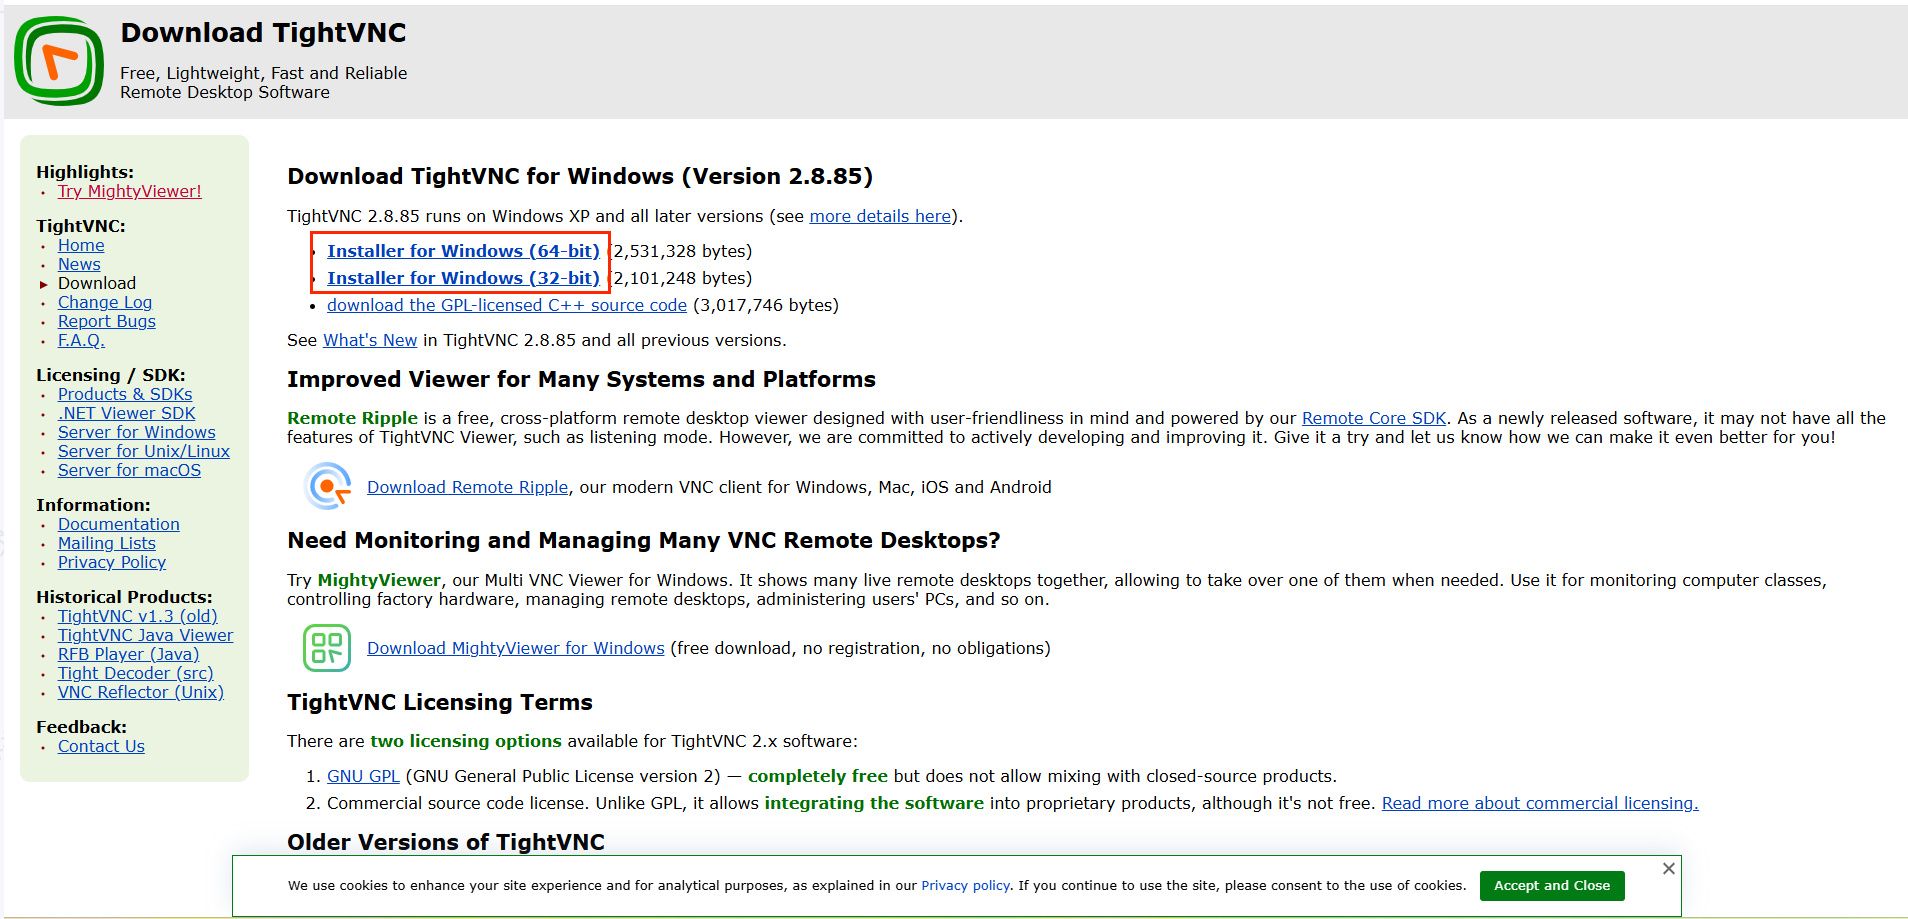
Task: Open the Remote Core SDK link
Action: (1373, 418)
